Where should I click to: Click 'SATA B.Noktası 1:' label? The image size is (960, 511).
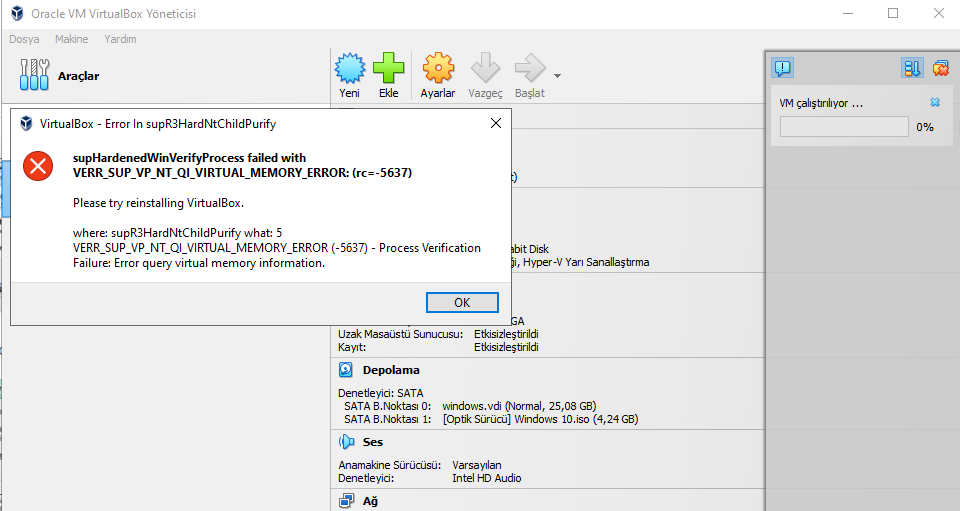coord(388,419)
